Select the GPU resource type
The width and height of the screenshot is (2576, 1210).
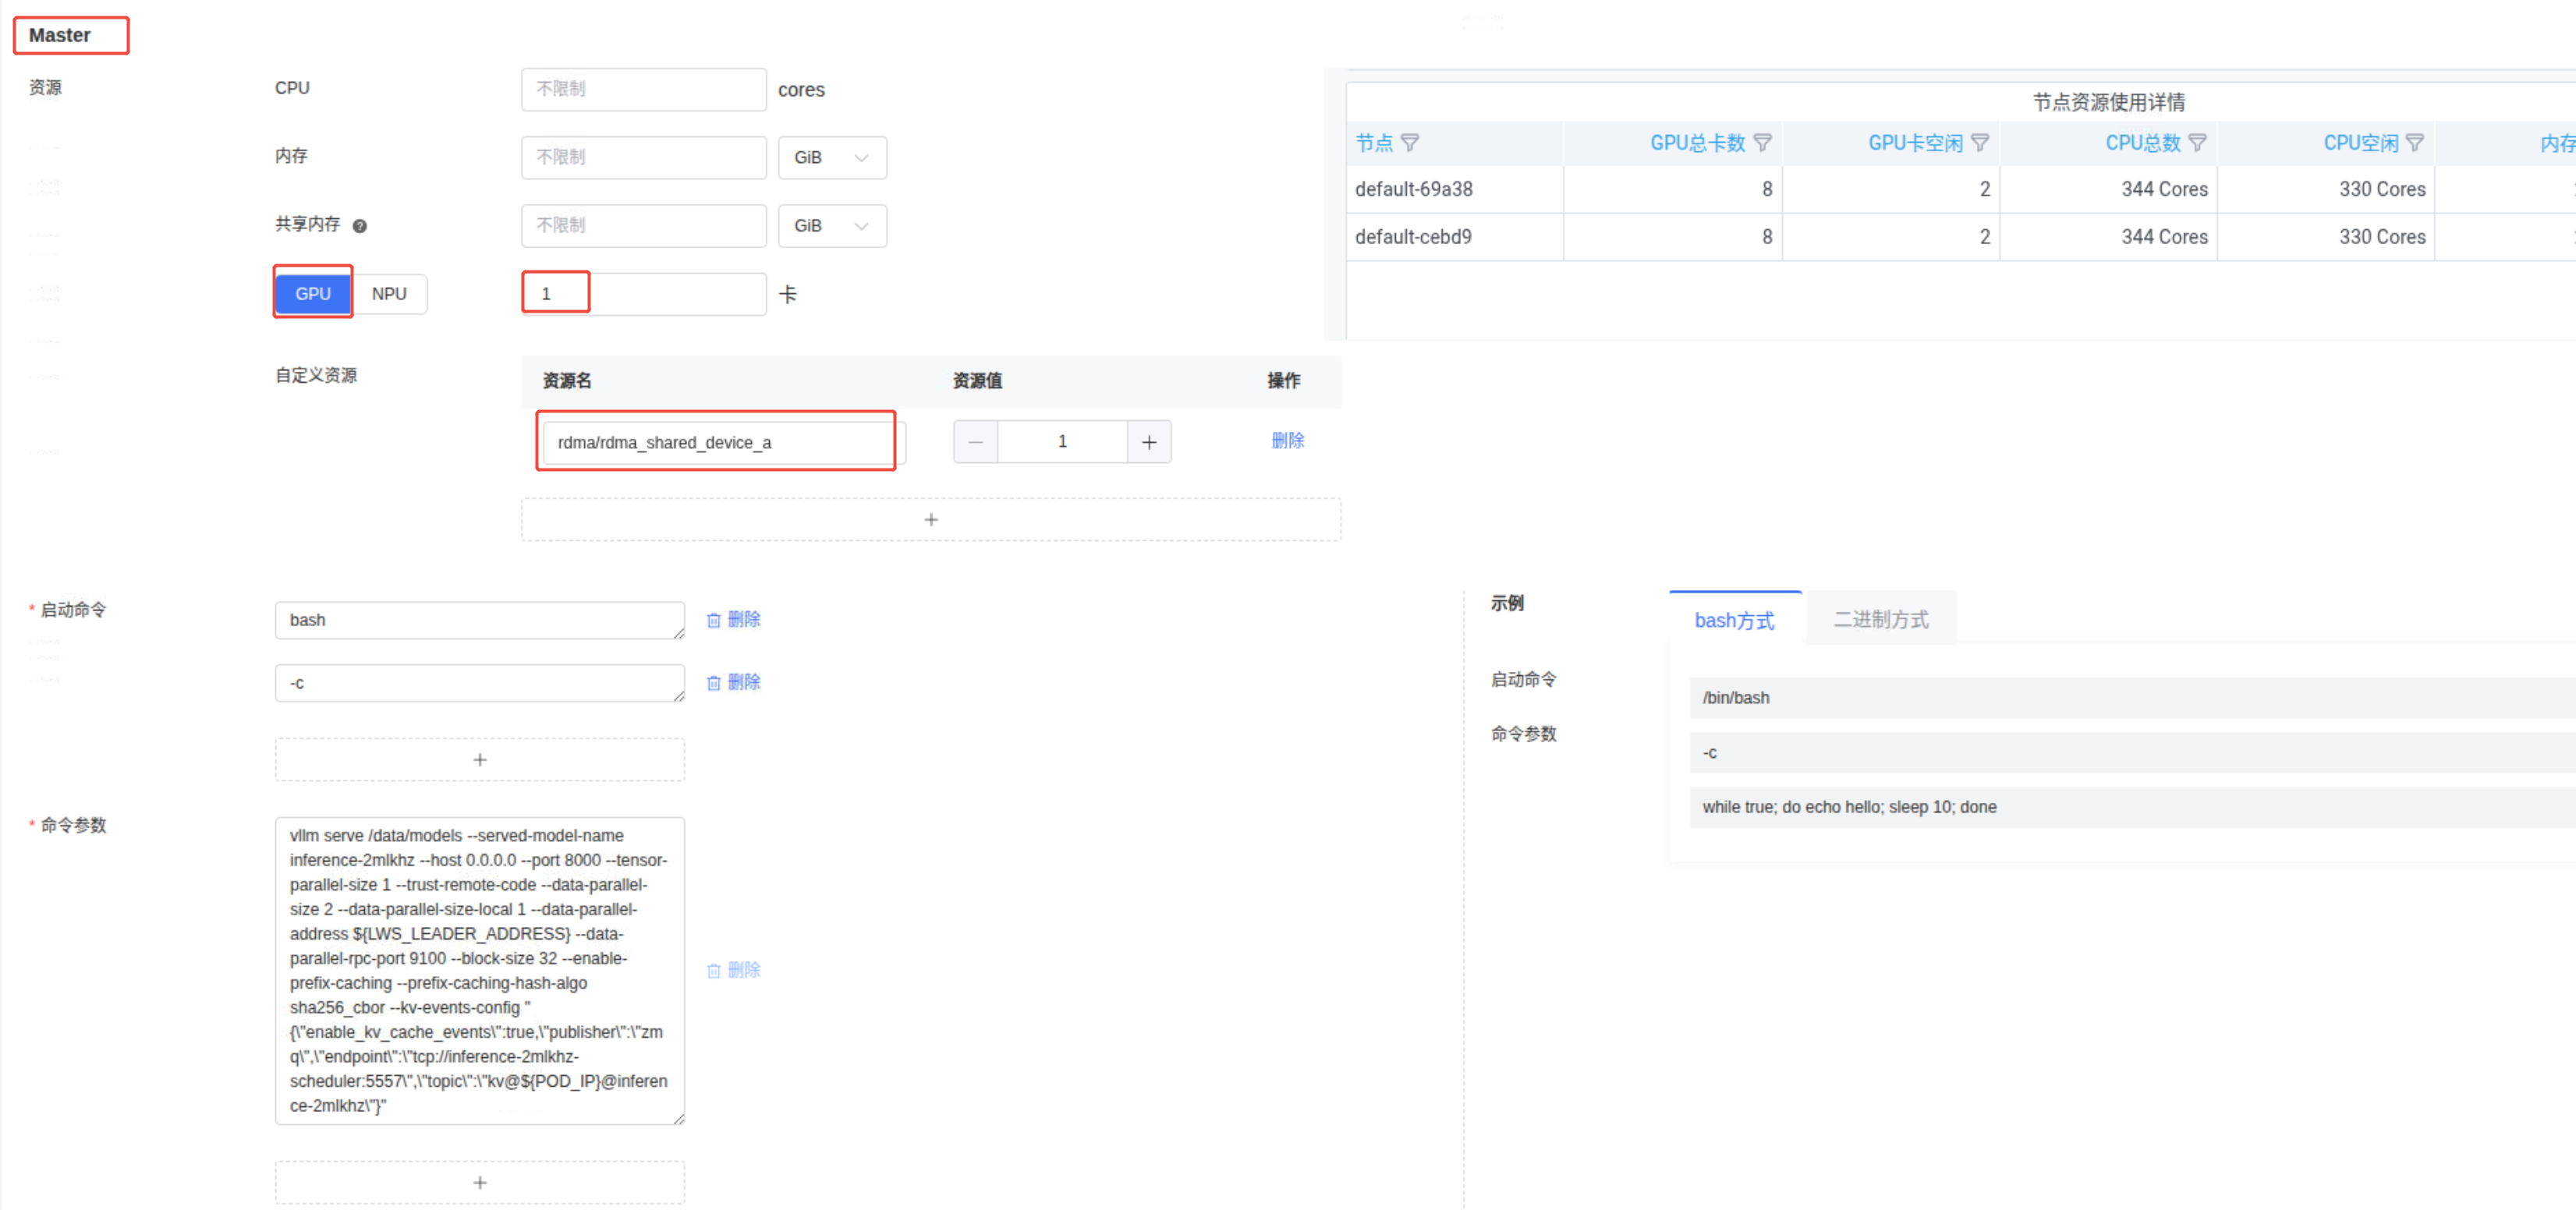(x=313, y=294)
